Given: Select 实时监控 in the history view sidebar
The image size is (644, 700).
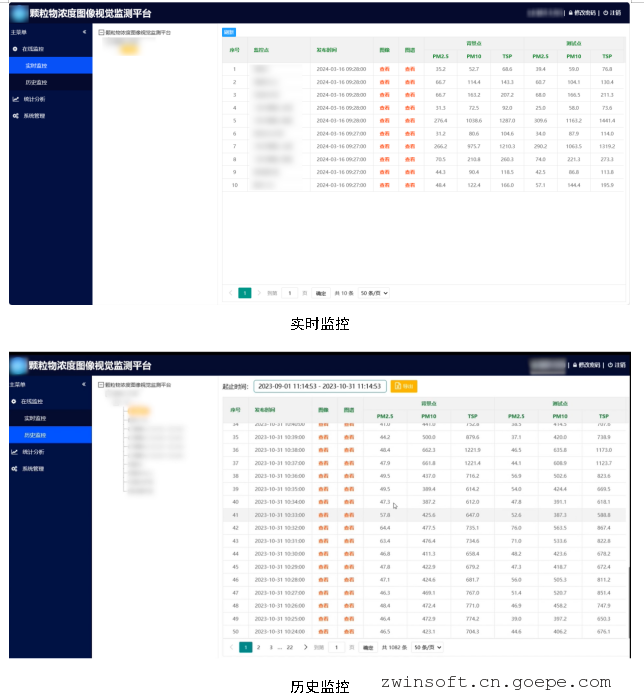Looking at the screenshot, I should click(x=36, y=418).
